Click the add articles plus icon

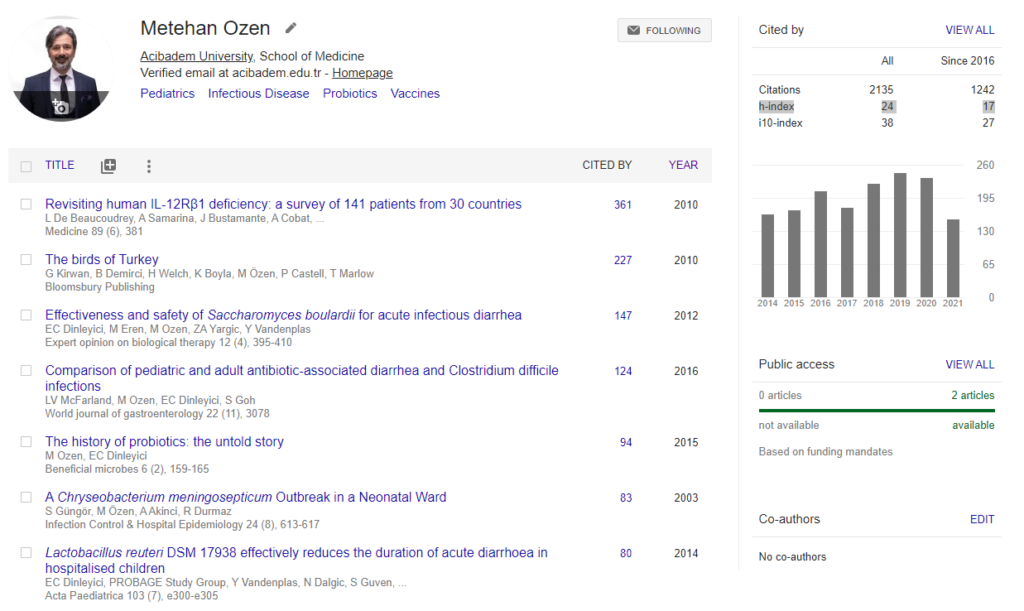[108, 166]
